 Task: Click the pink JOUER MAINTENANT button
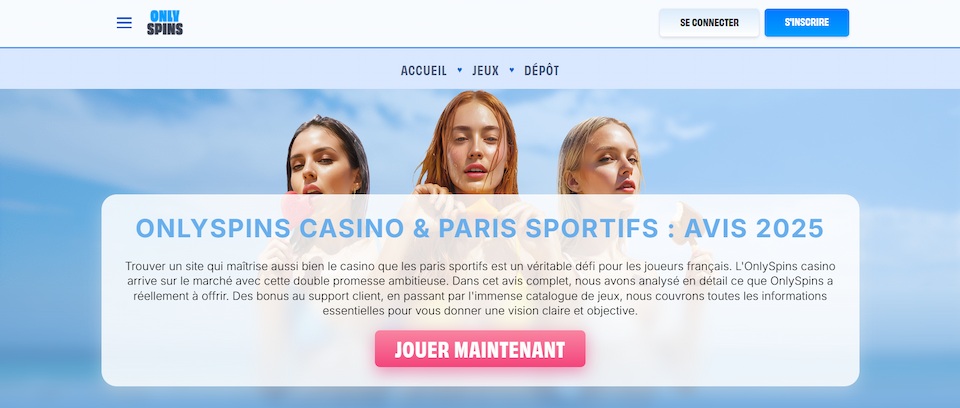(x=480, y=349)
